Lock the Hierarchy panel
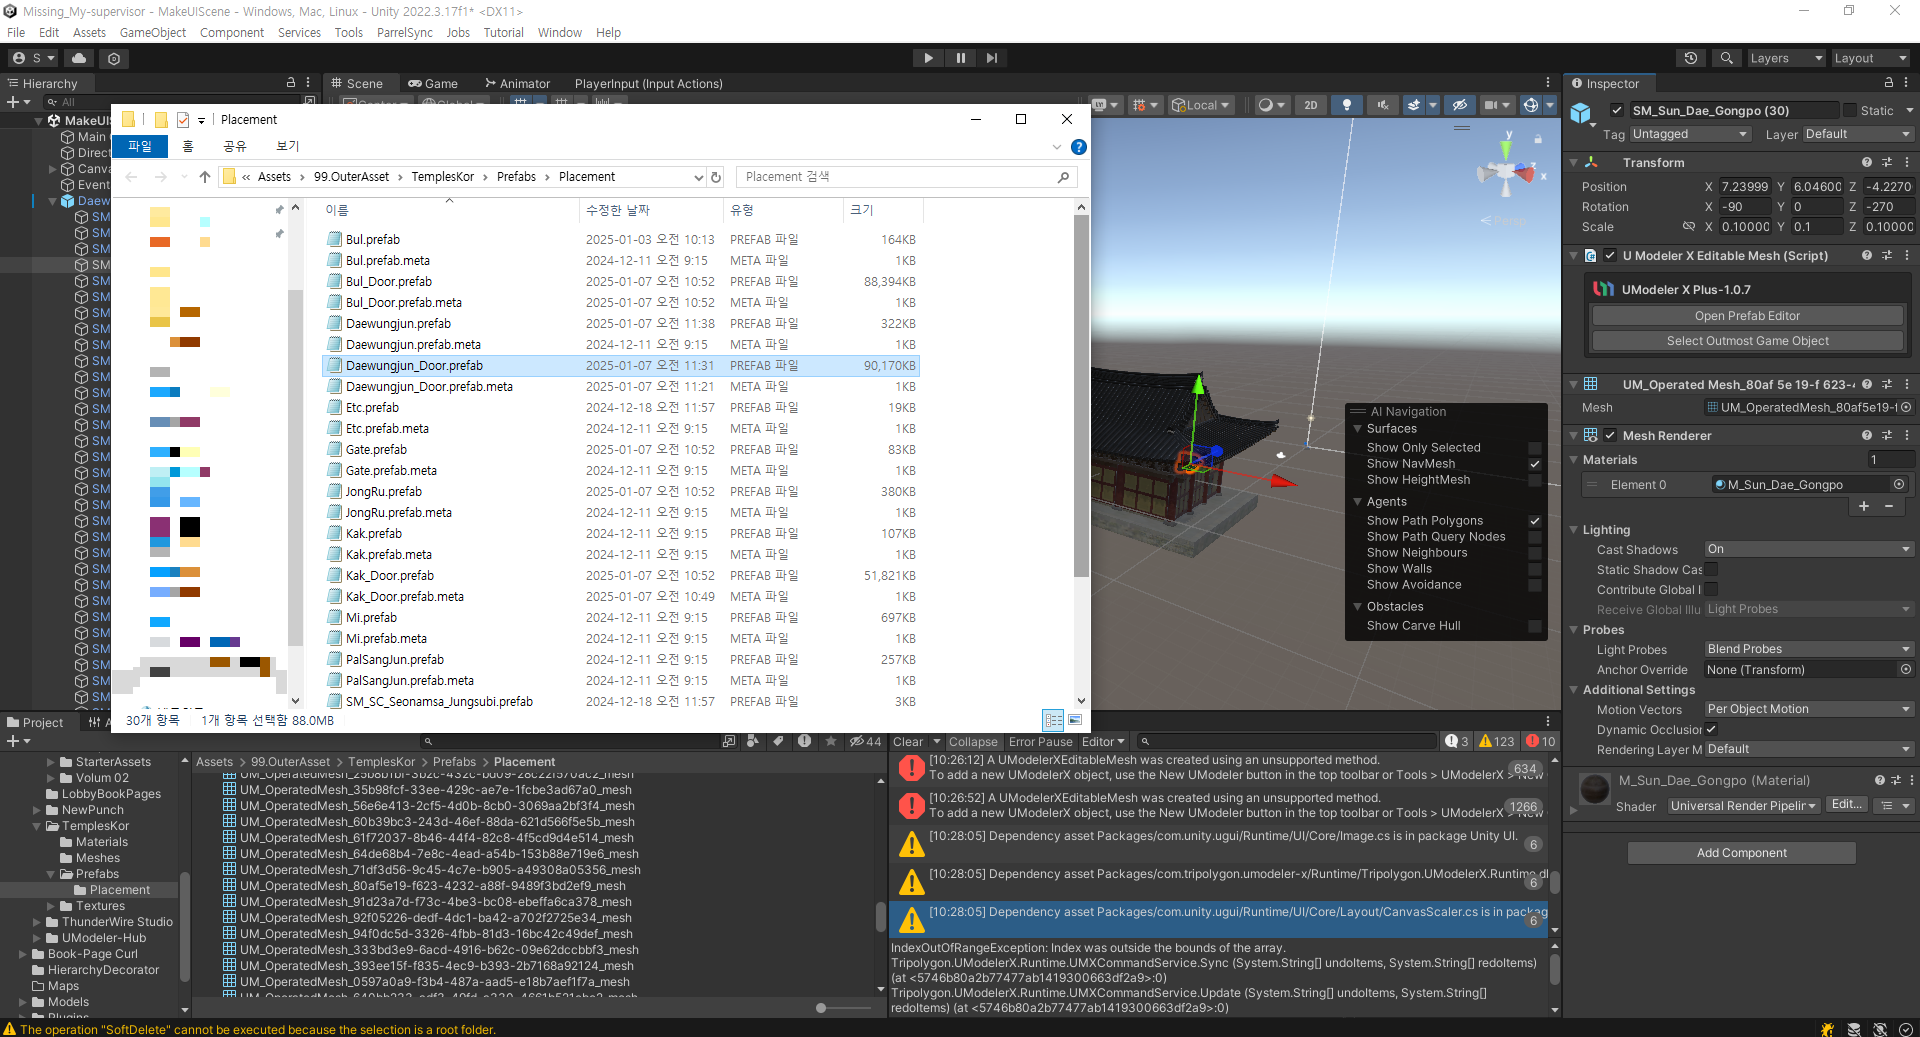 [x=291, y=83]
